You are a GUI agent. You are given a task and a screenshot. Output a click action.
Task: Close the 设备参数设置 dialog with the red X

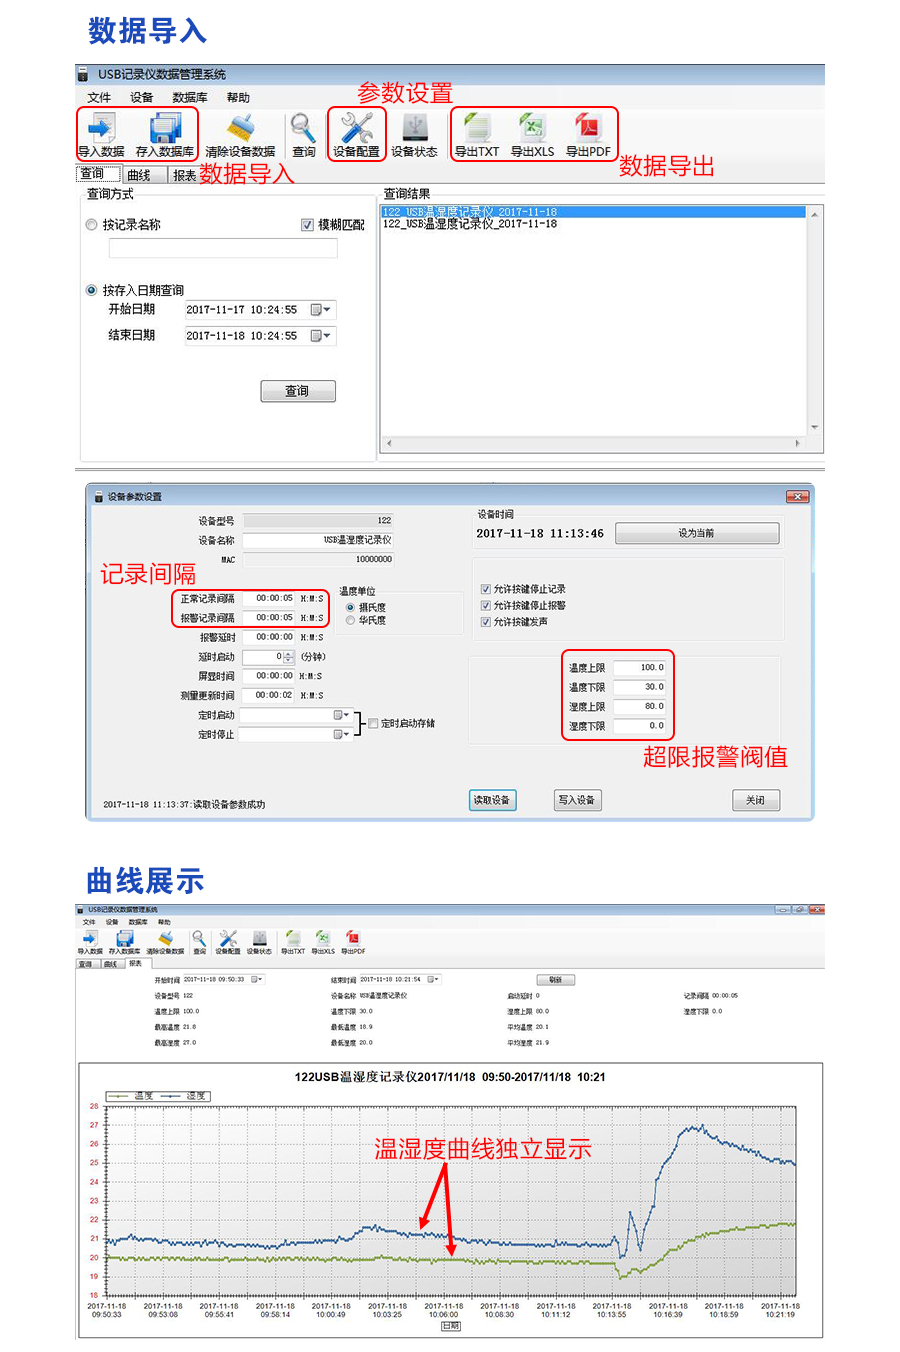(x=797, y=497)
